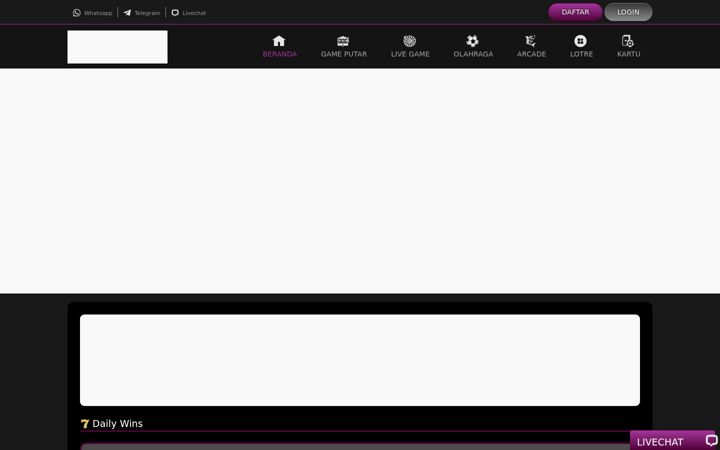The height and width of the screenshot is (450, 720).
Task: Click the Daily Wins heading text
Action: pos(118,423)
